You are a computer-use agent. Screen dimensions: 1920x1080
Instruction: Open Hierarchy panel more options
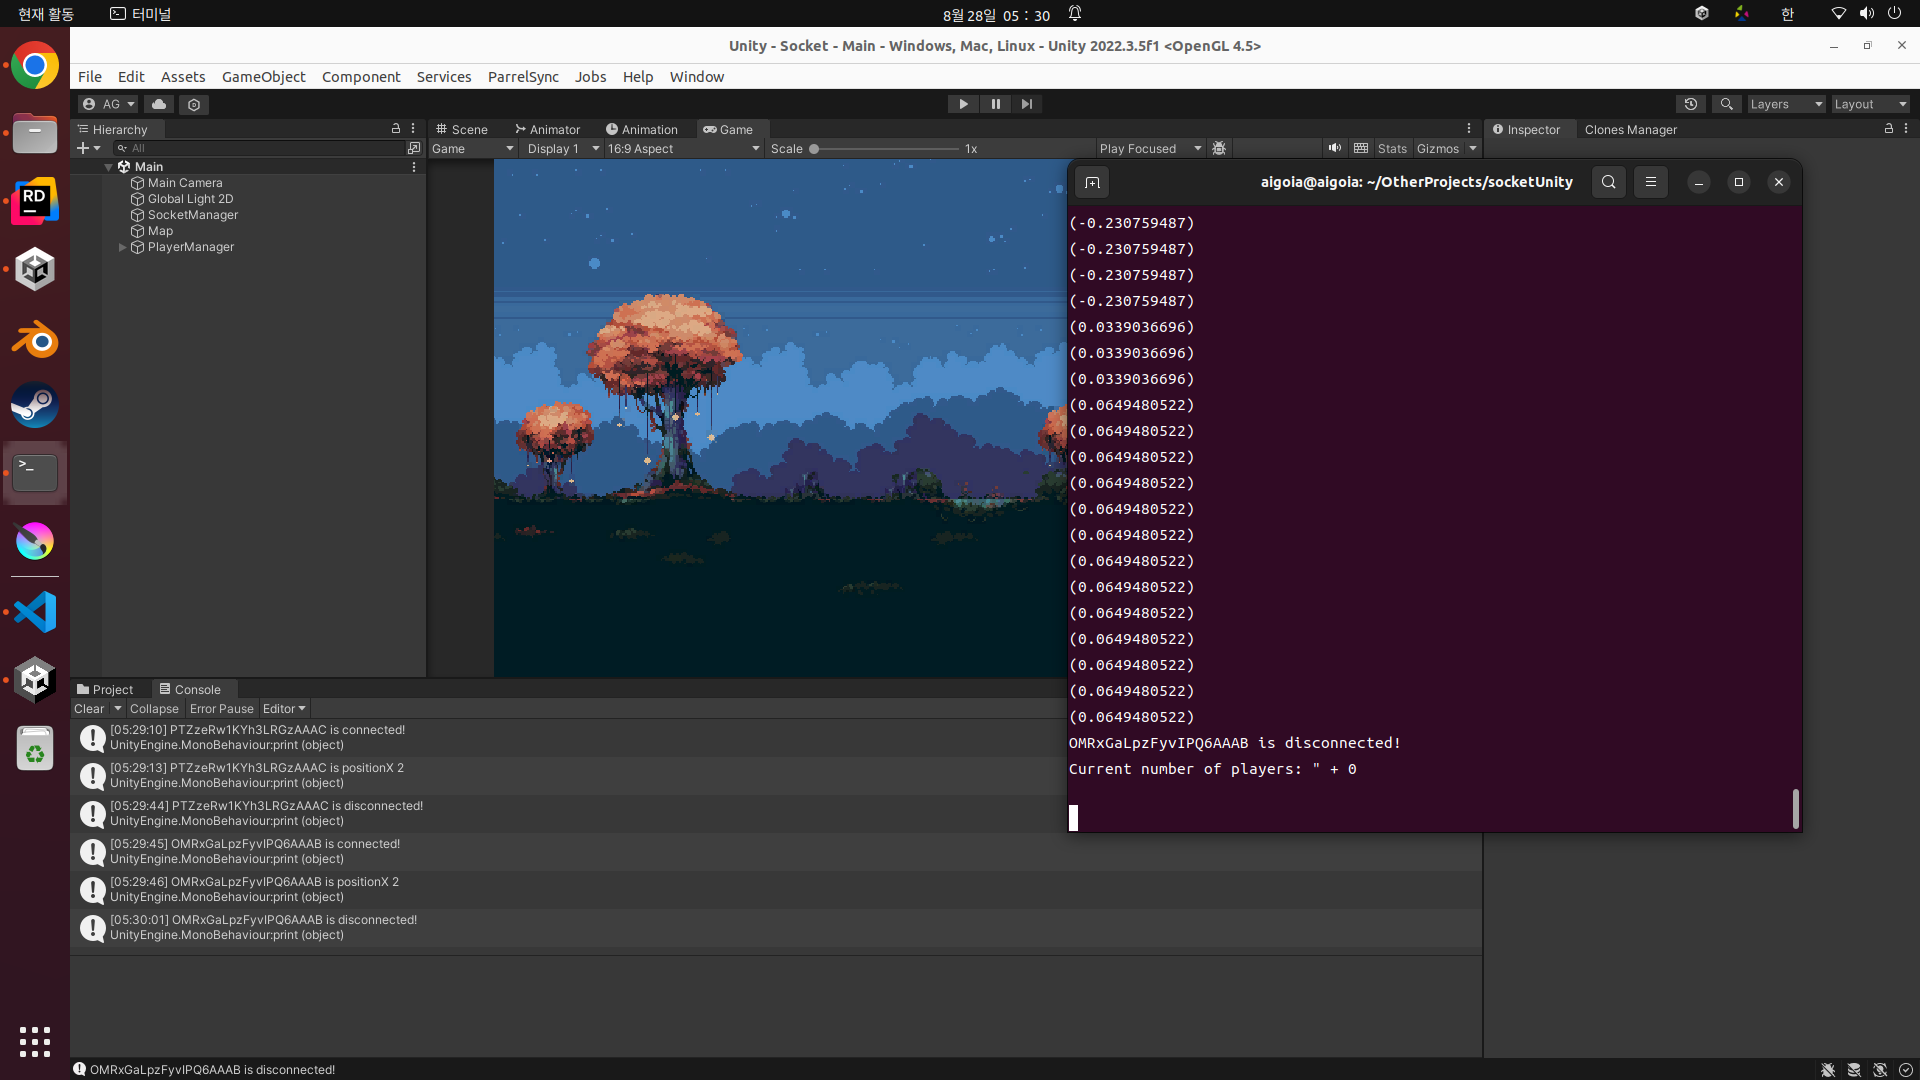coord(413,129)
